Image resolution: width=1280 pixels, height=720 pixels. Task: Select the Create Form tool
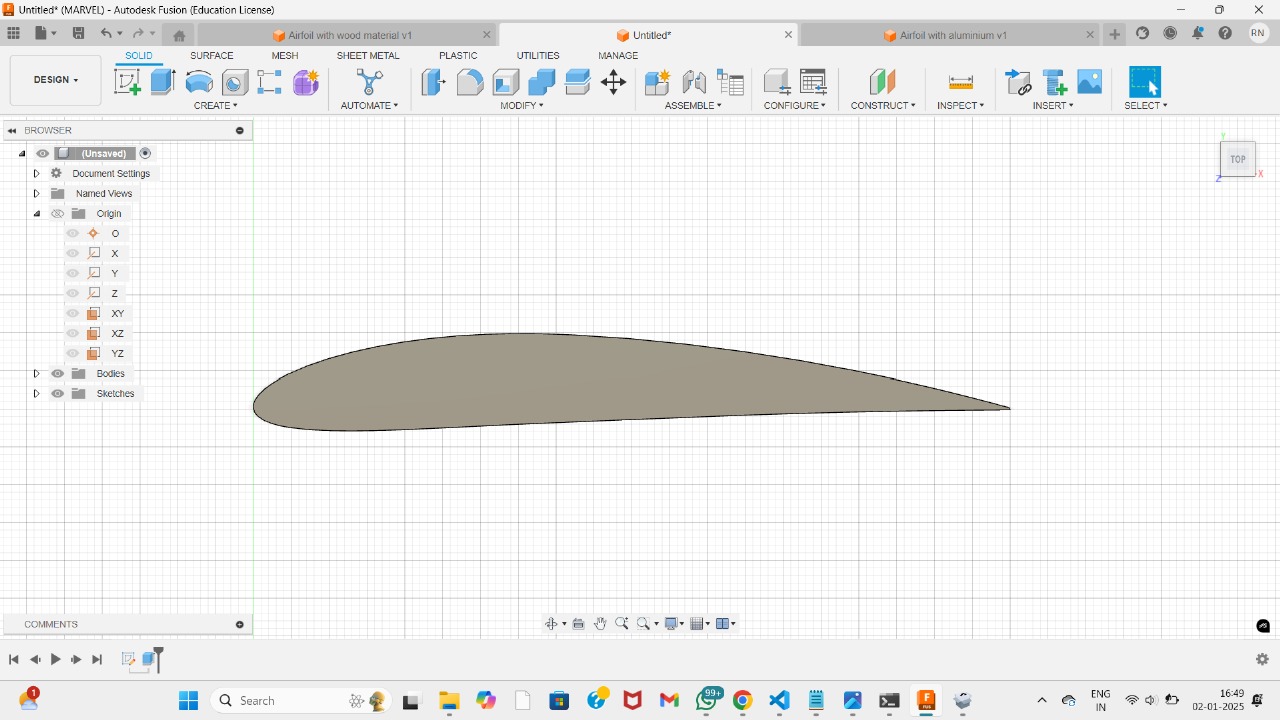(306, 82)
